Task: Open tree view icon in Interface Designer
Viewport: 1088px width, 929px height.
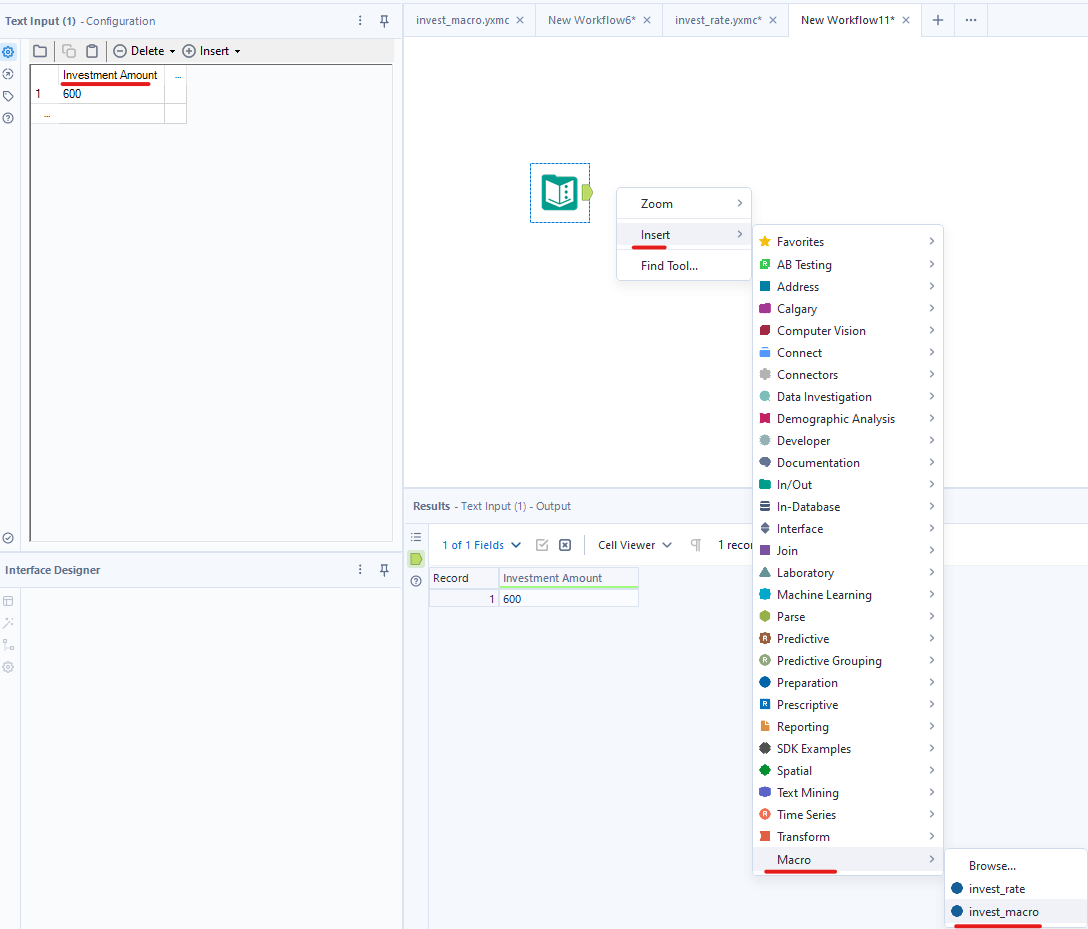Action: tap(8, 645)
